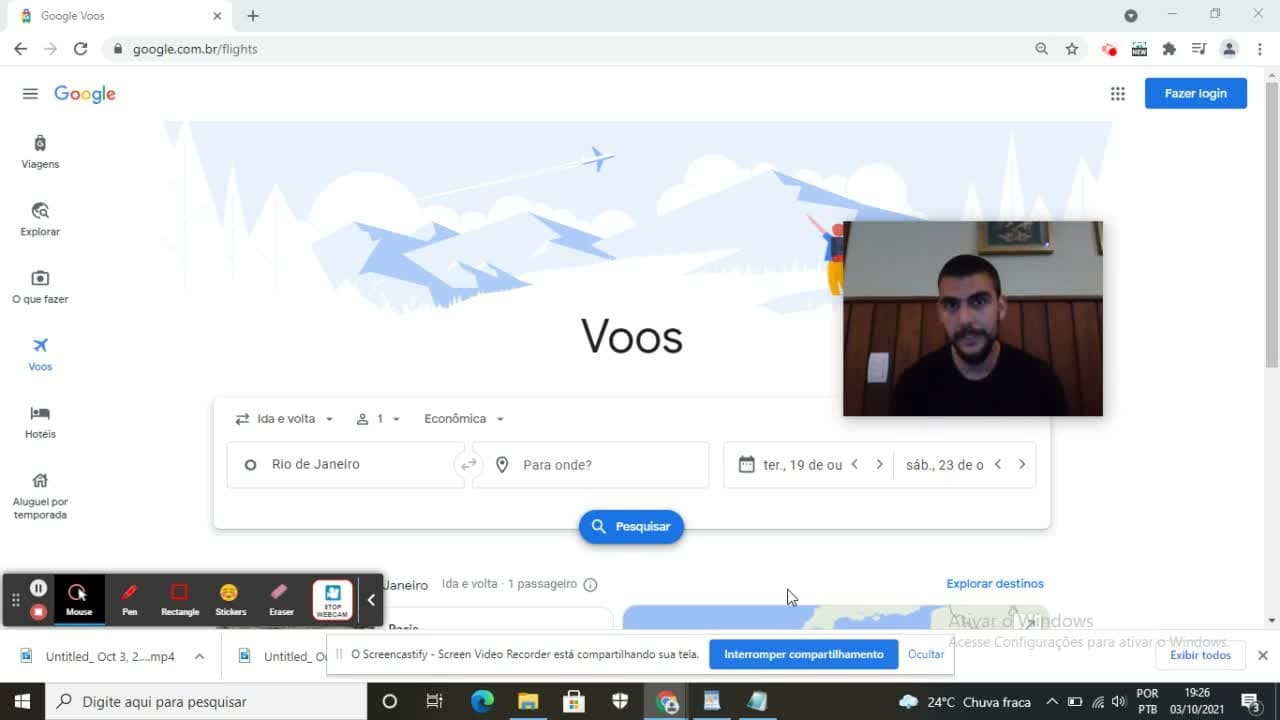Close the 'Google Voos' tab
Screen dimensions: 1280x720
pos(217,16)
